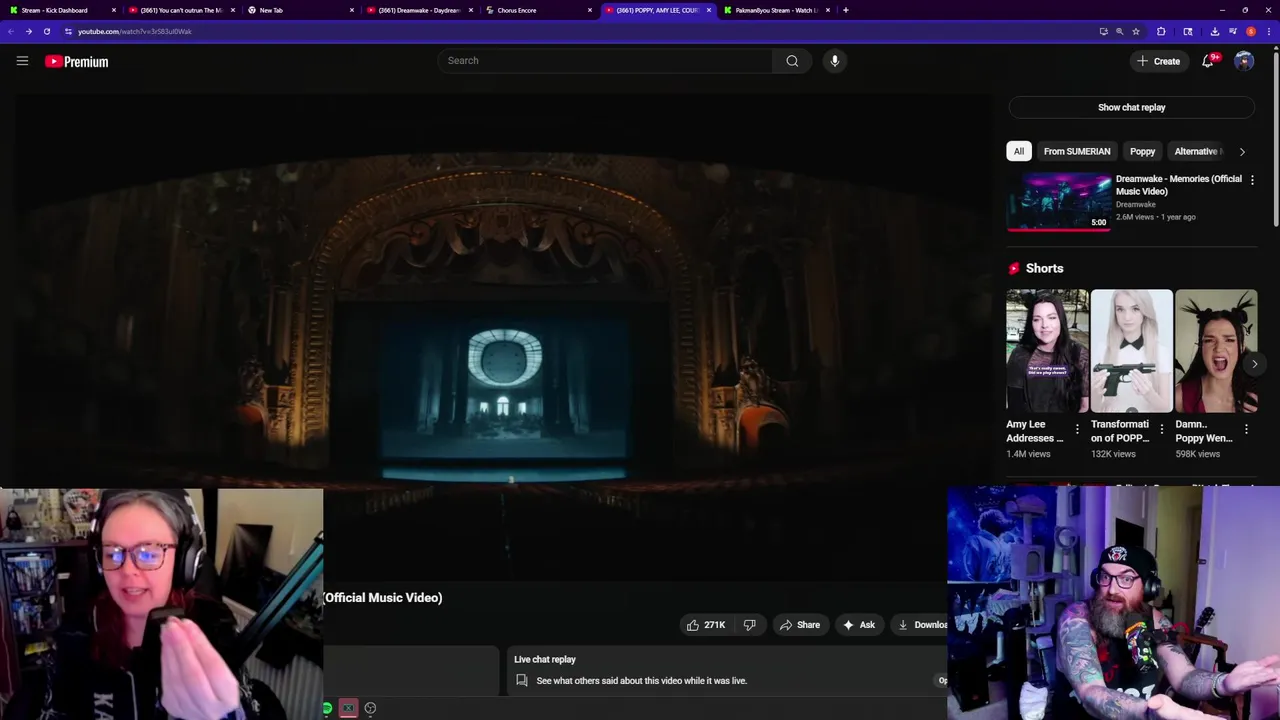The width and height of the screenshot is (1280, 720).
Task: Open the notifications bell
Action: 1208,61
